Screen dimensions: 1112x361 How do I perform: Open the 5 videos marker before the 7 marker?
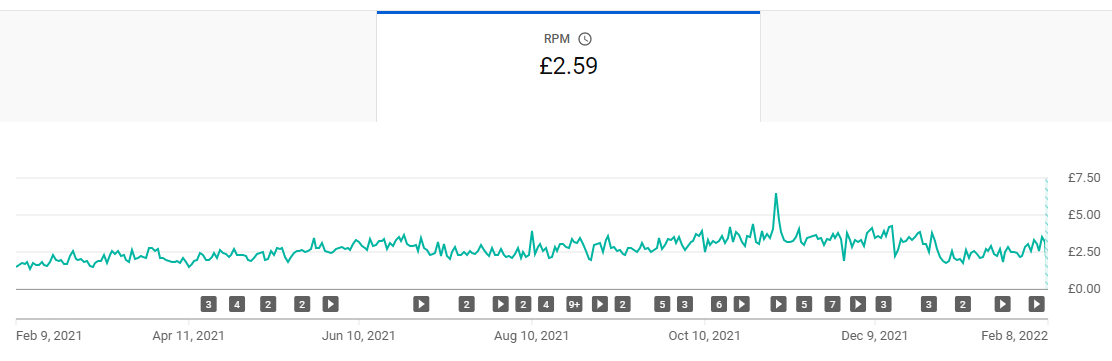(804, 304)
